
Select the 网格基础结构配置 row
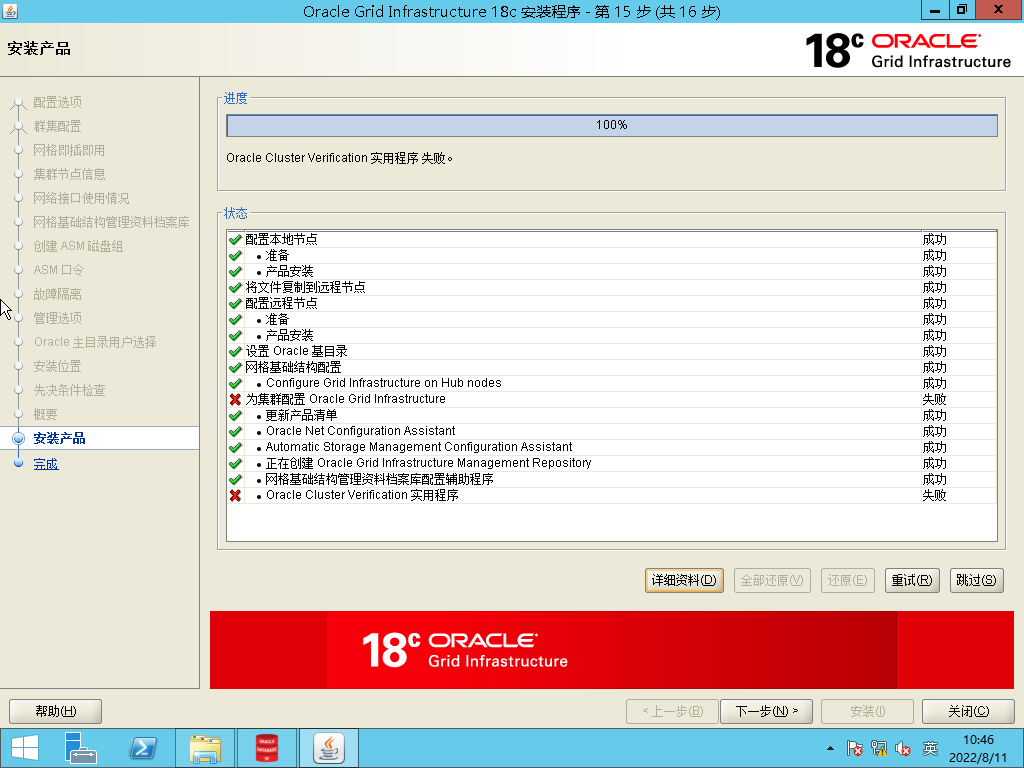point(611,368)
